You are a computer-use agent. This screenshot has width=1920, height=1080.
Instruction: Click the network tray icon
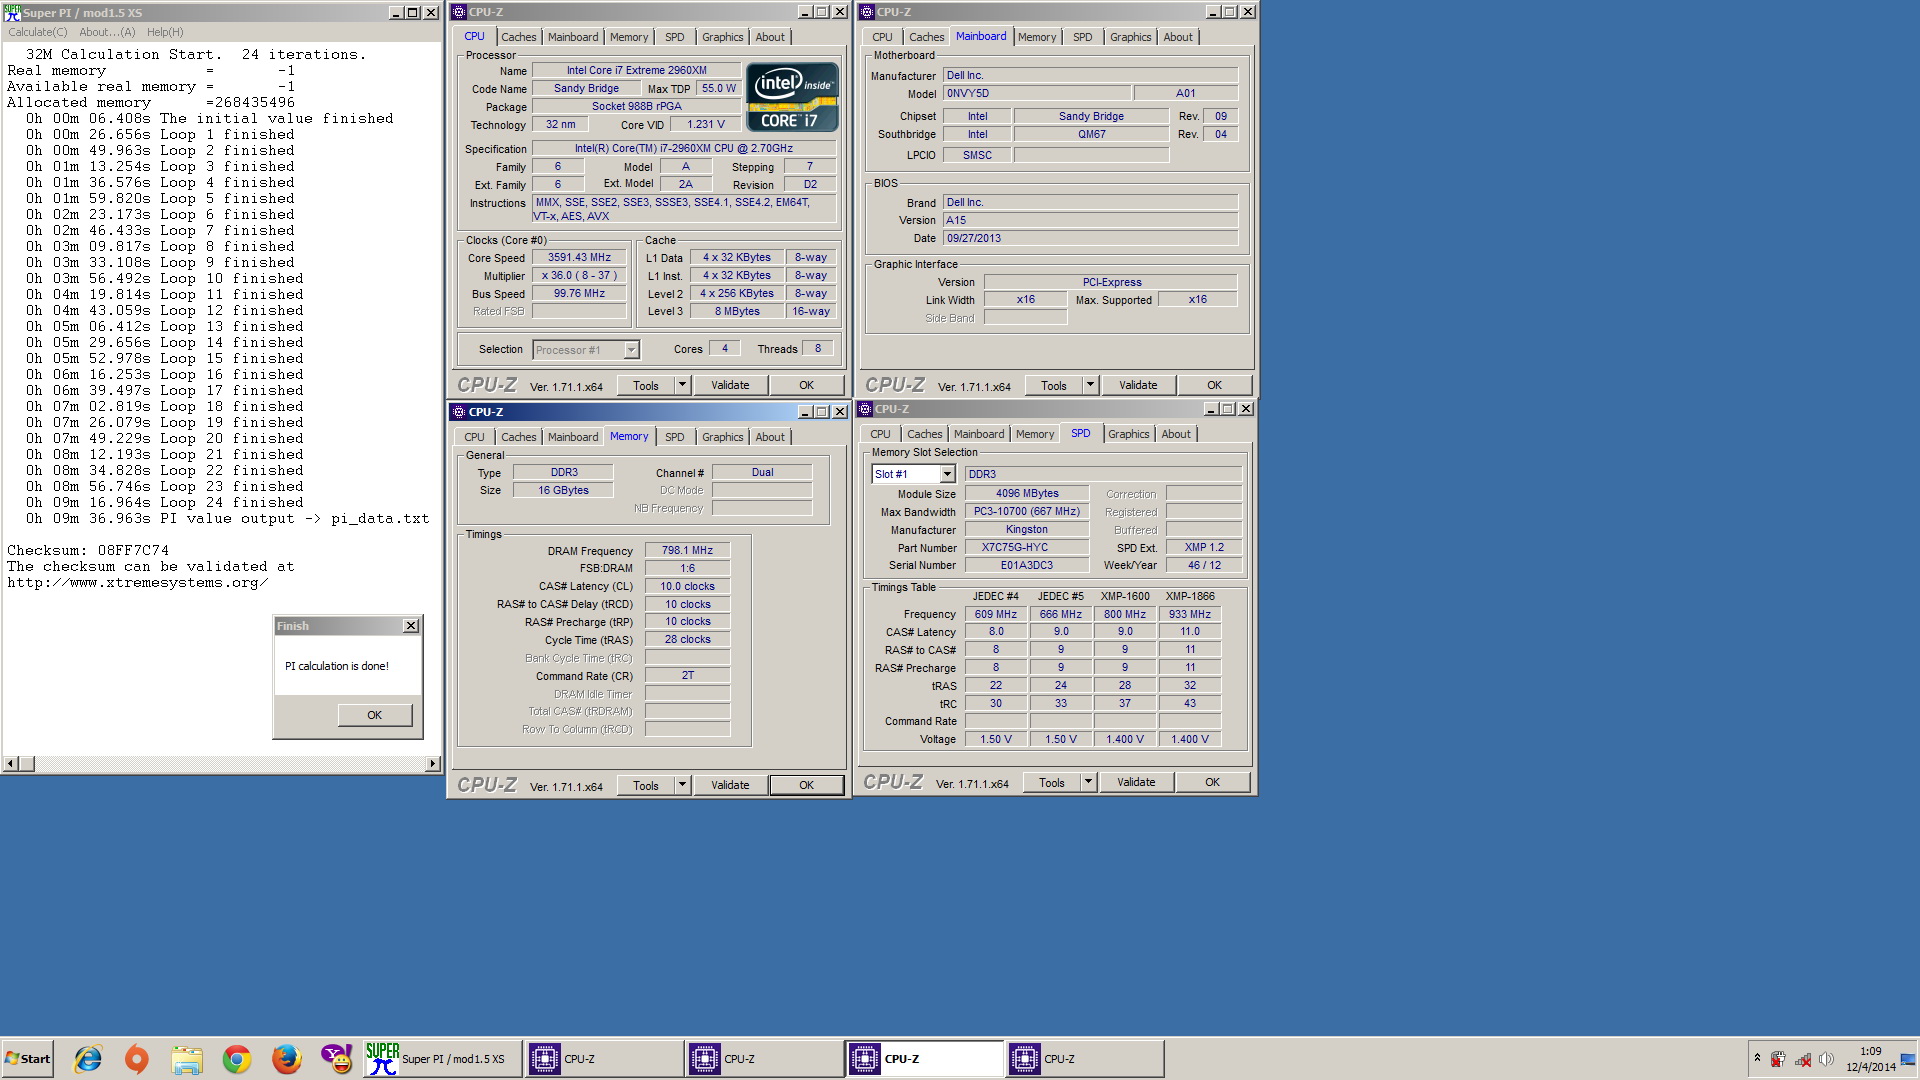click(1803, 1059)
